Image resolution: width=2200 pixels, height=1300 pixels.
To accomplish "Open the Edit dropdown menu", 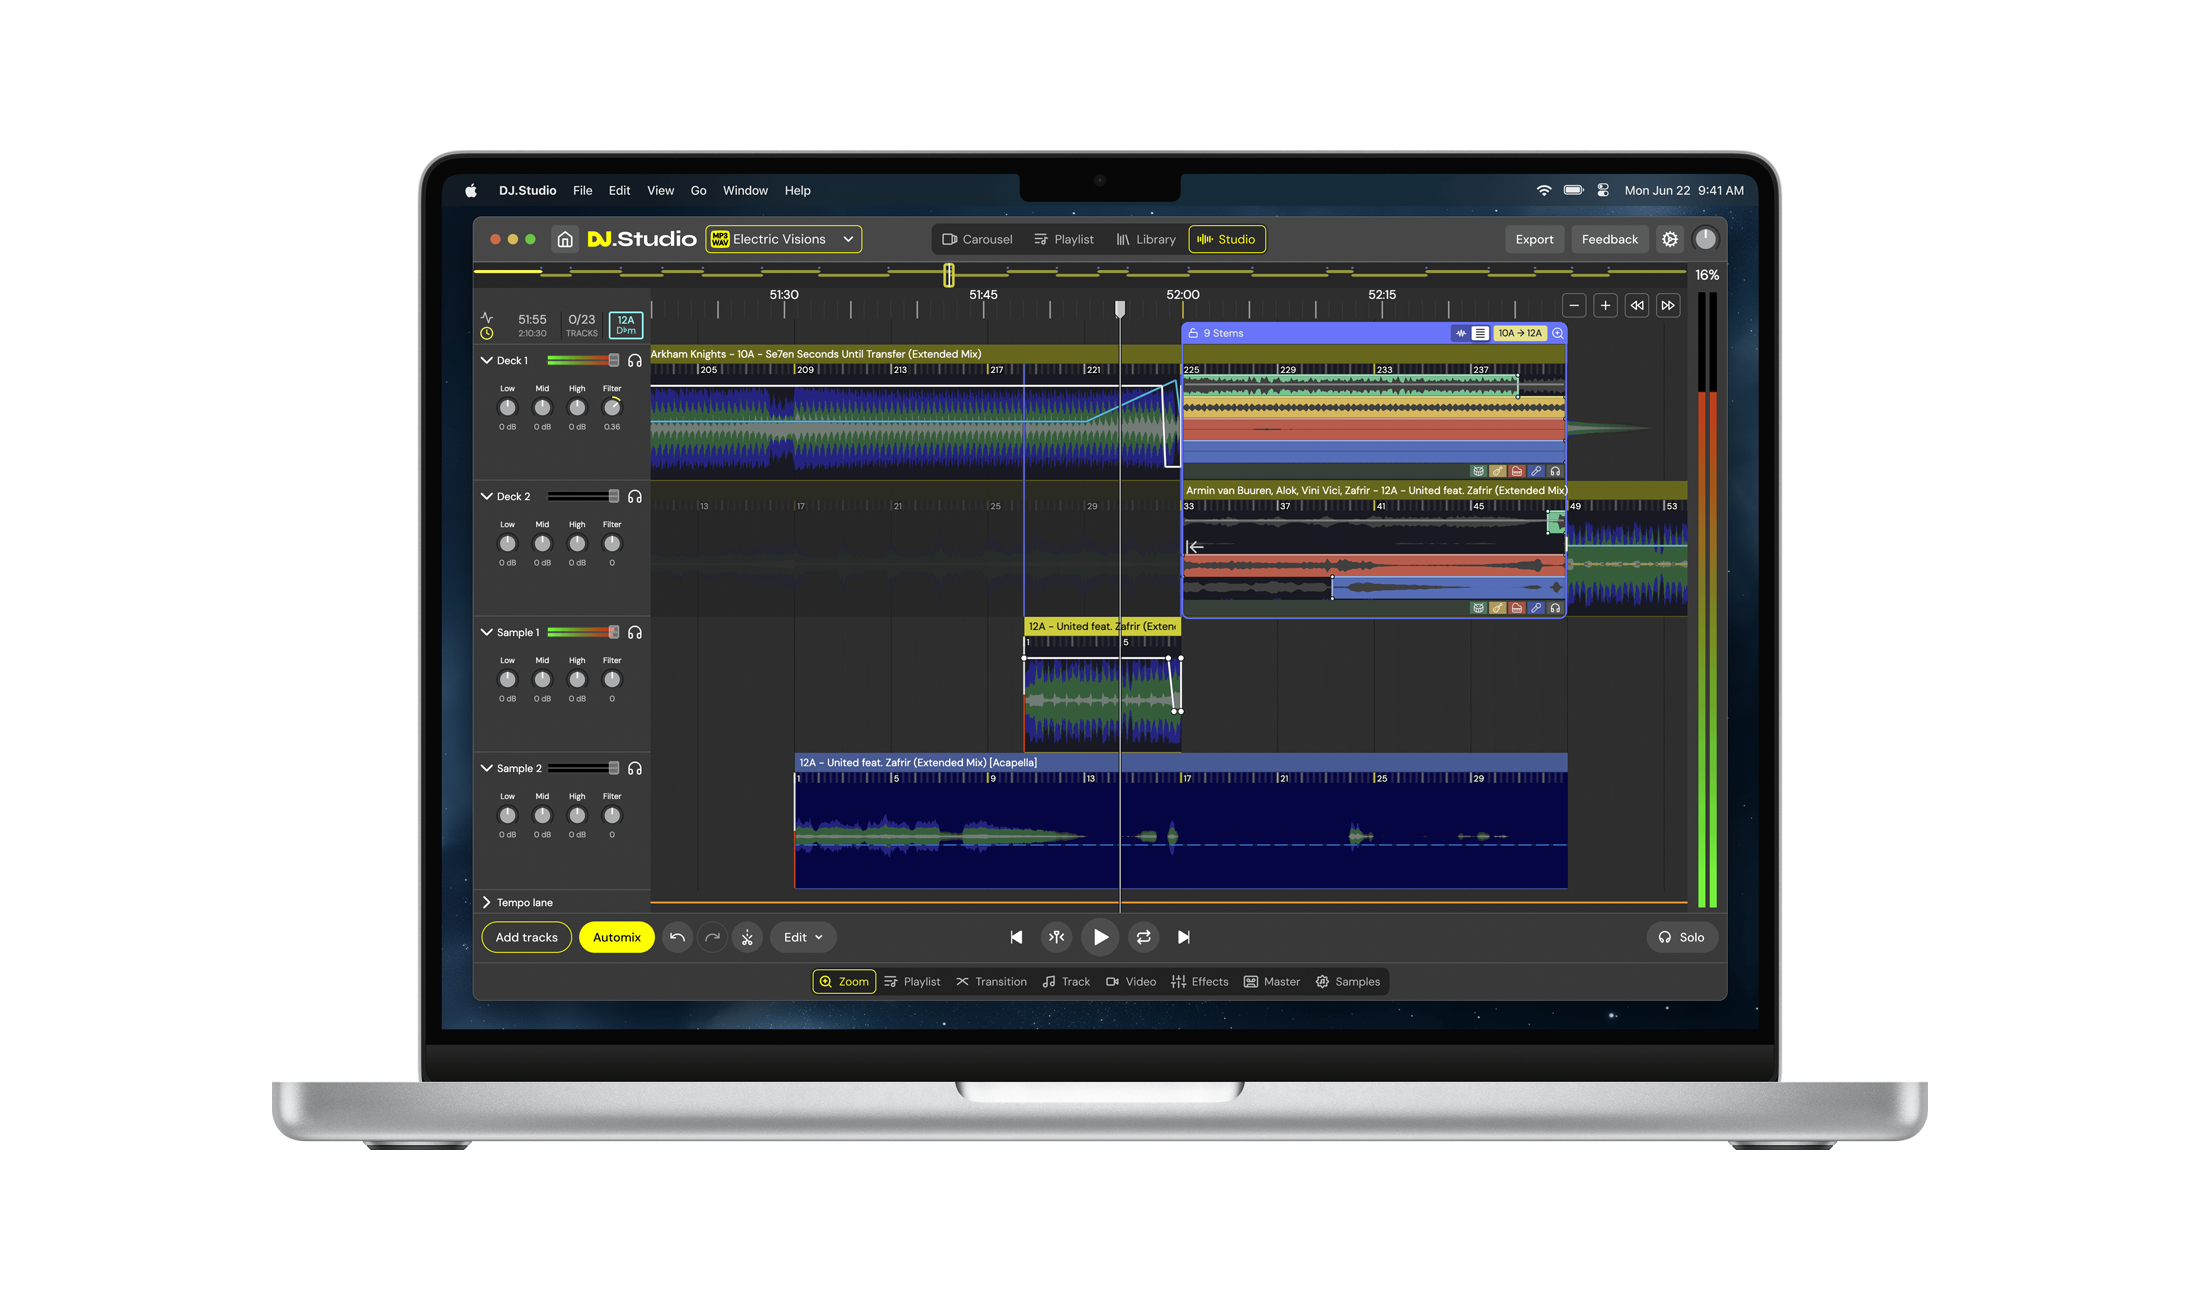I will [x=802, y=937].
